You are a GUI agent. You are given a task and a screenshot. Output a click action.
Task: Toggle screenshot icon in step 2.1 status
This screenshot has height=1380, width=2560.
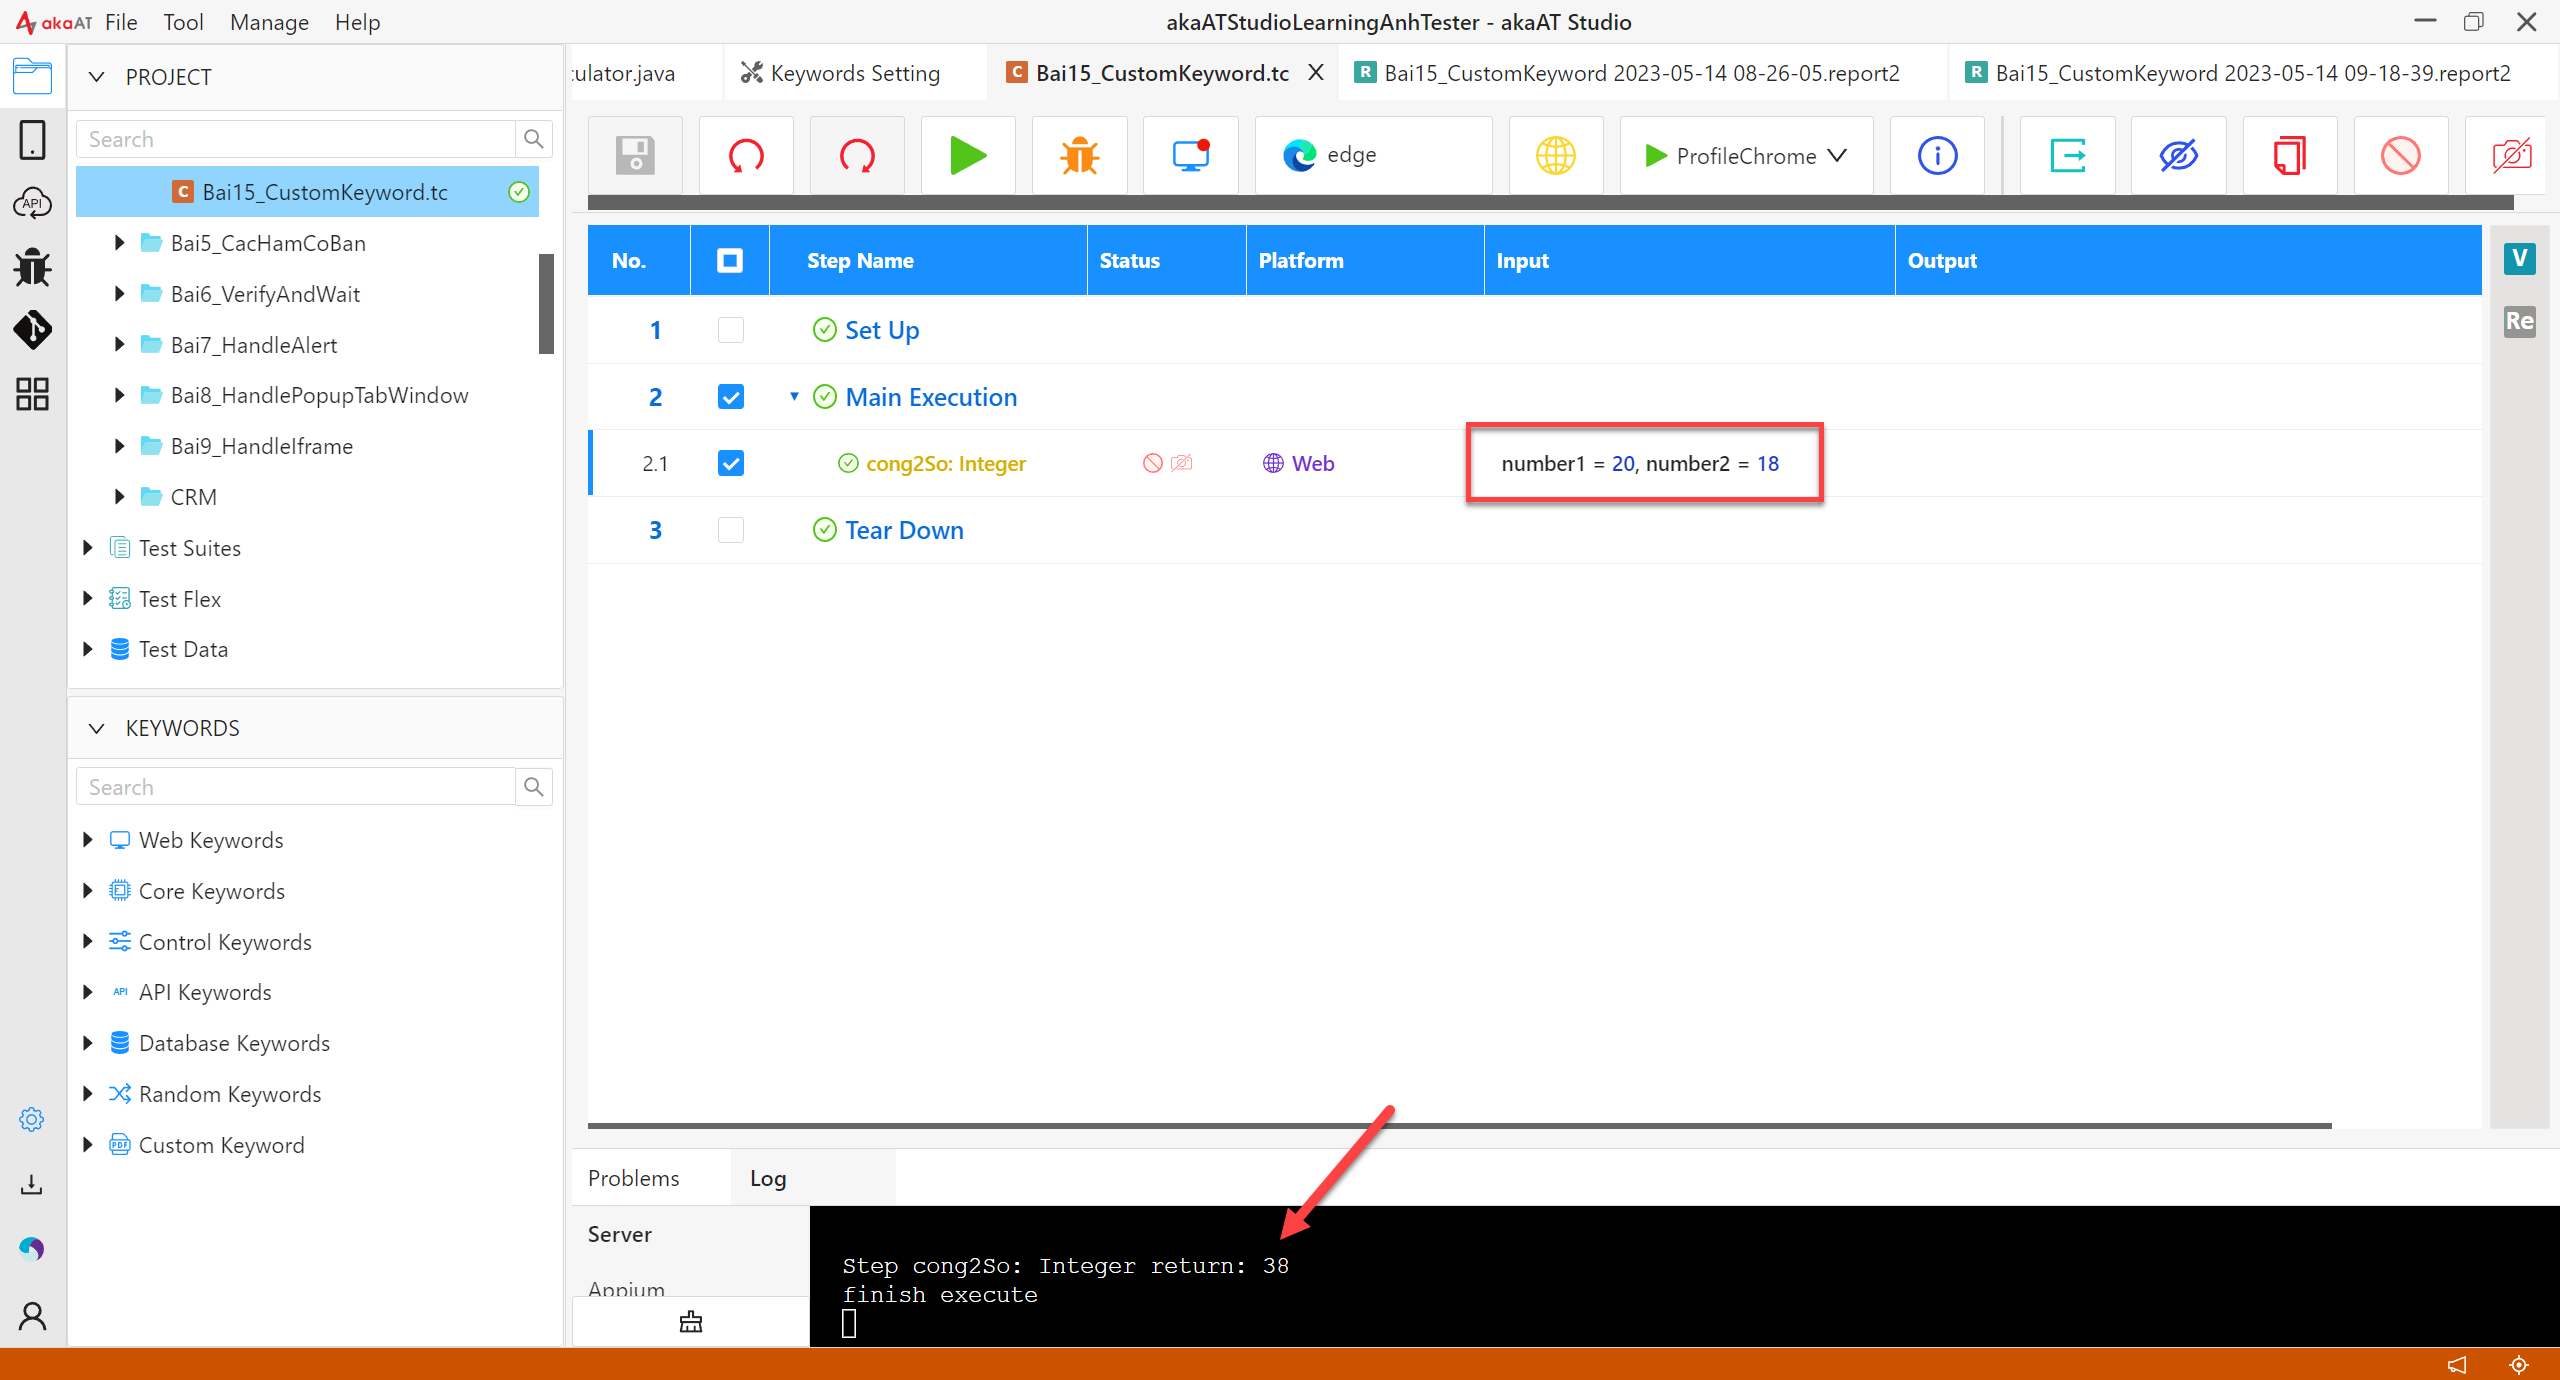(1182, 463)
